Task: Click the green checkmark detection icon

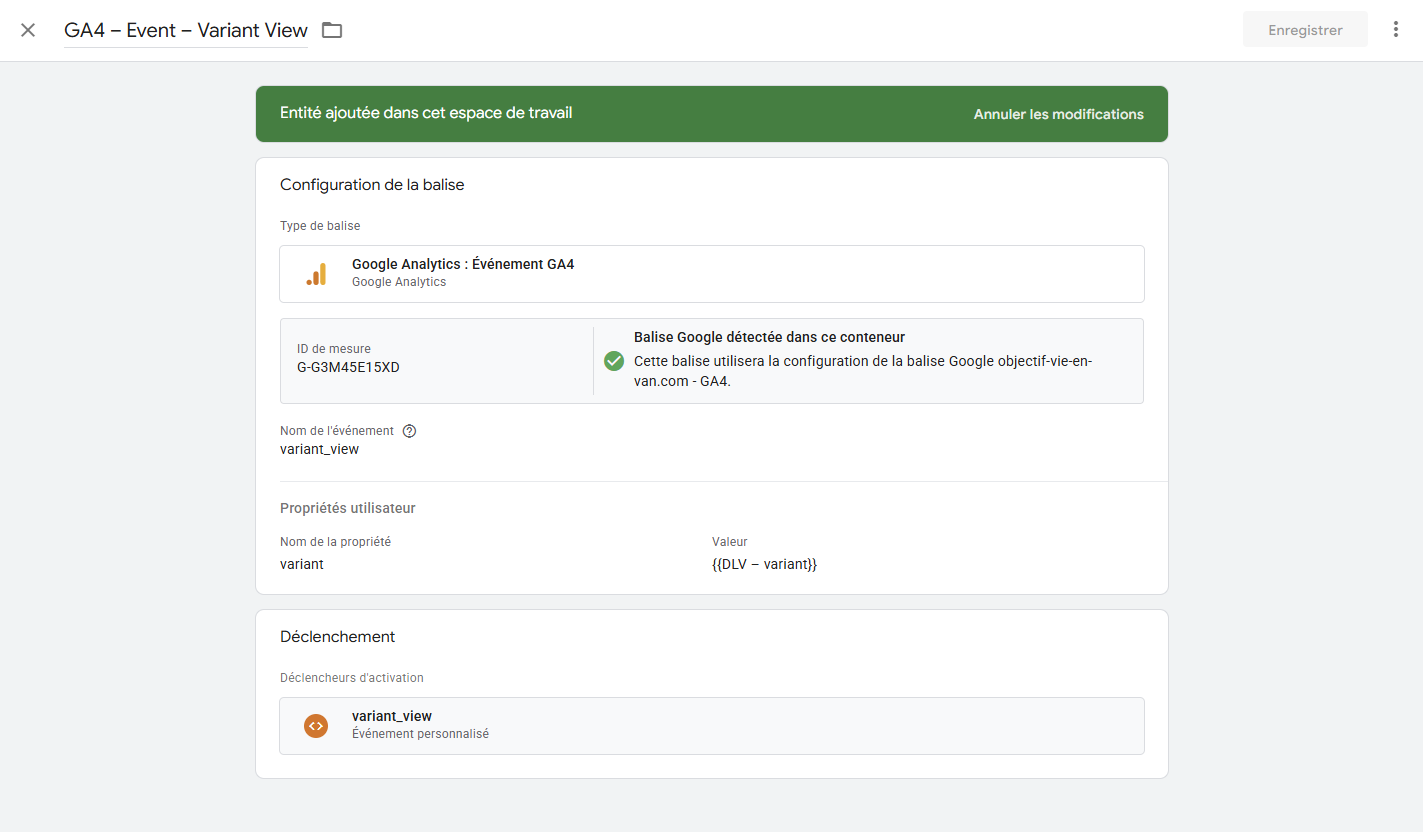Action: (x=614, y=361)
